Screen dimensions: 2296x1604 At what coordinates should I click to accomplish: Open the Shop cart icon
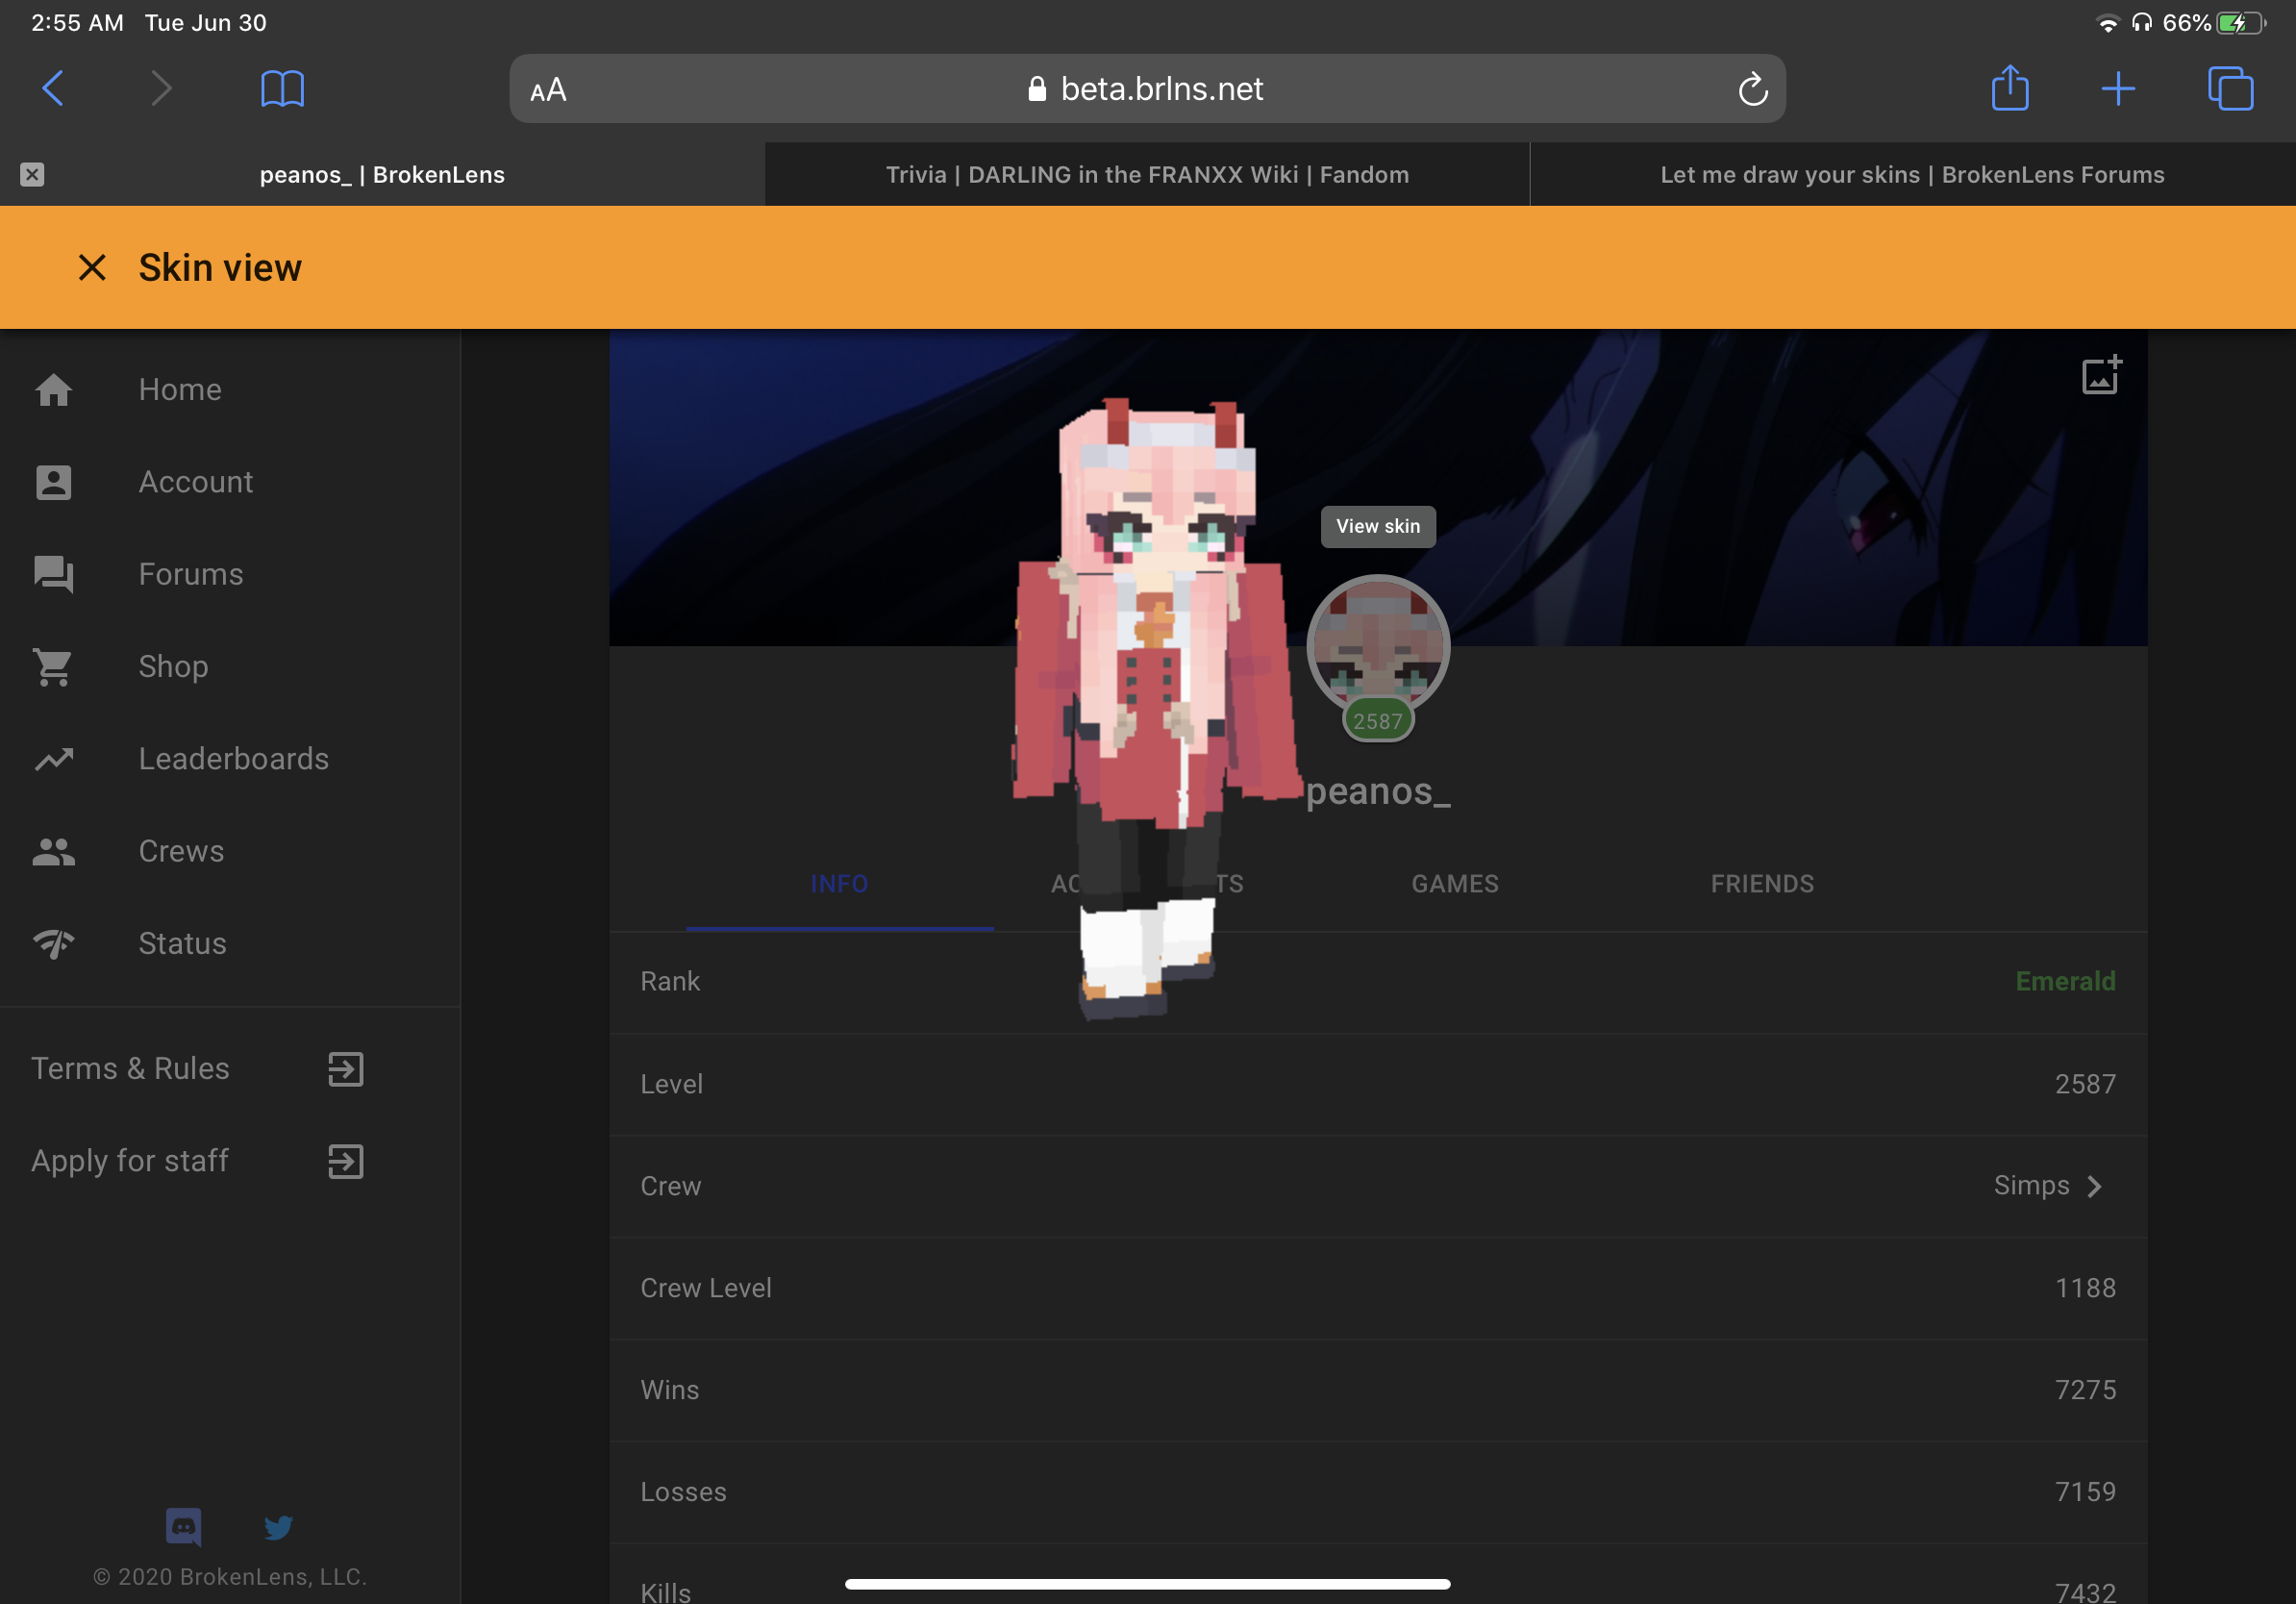pos(54,667)
